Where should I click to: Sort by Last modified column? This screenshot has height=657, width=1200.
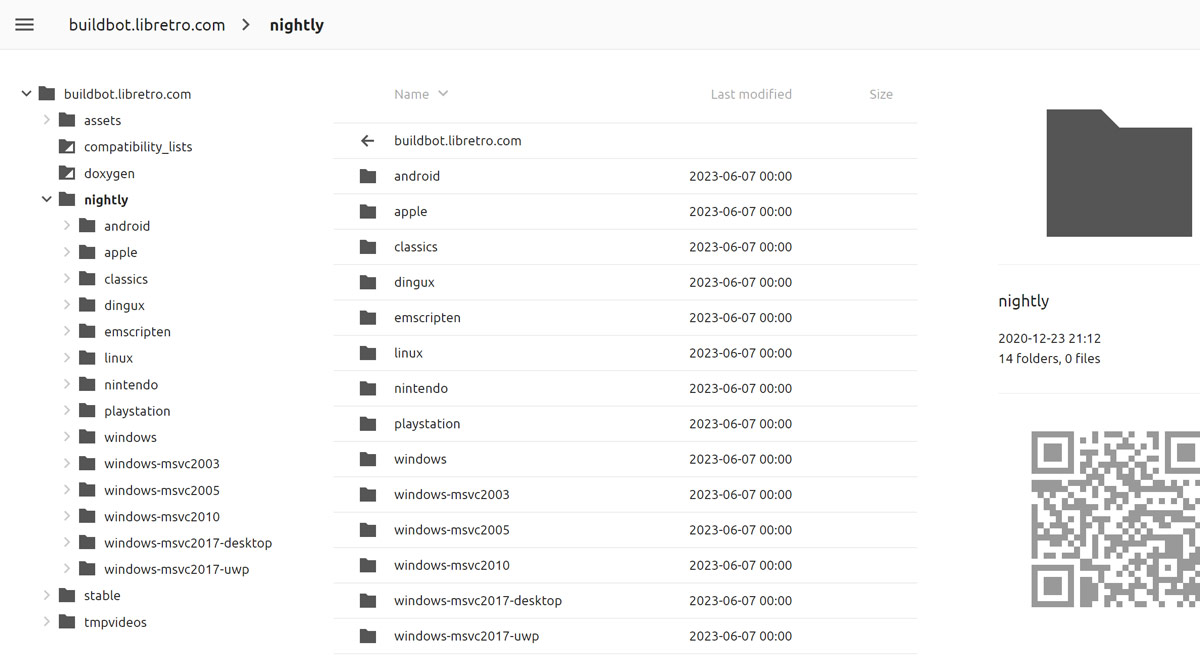(750, 94)
